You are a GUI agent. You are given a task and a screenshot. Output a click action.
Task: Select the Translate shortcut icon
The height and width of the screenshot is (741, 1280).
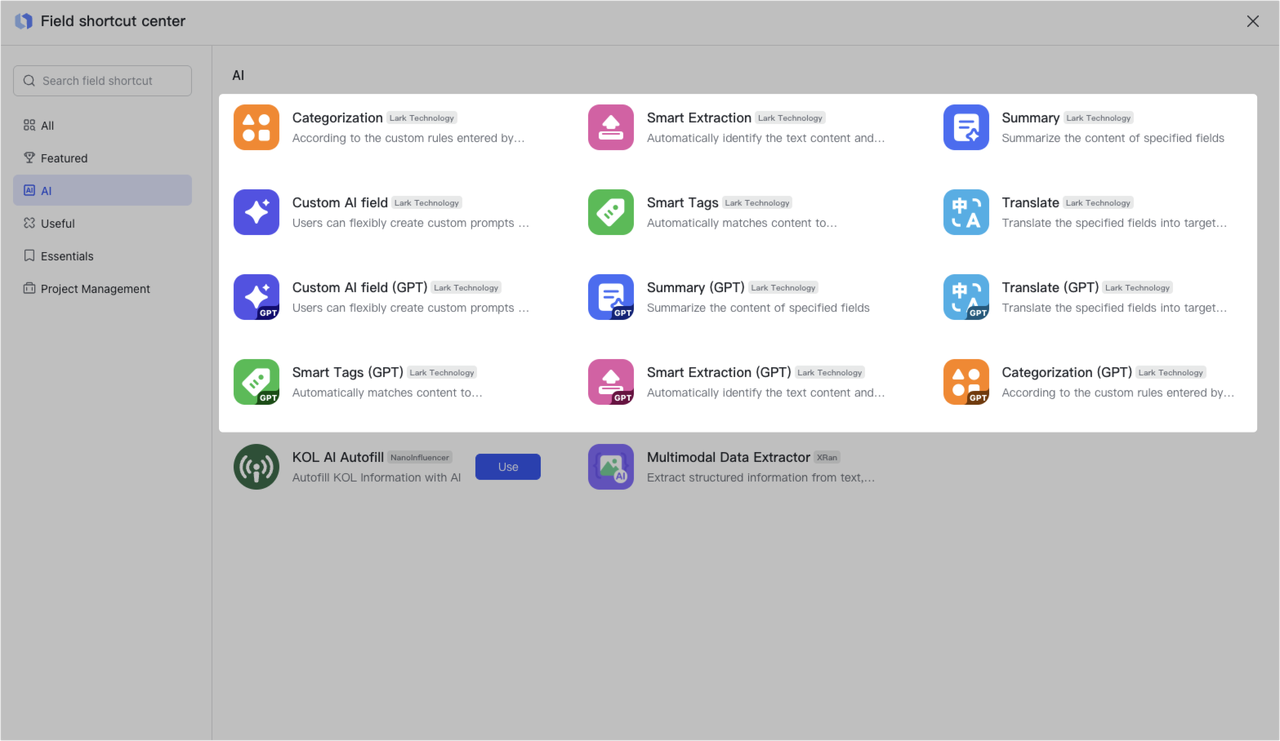(966, 212)
